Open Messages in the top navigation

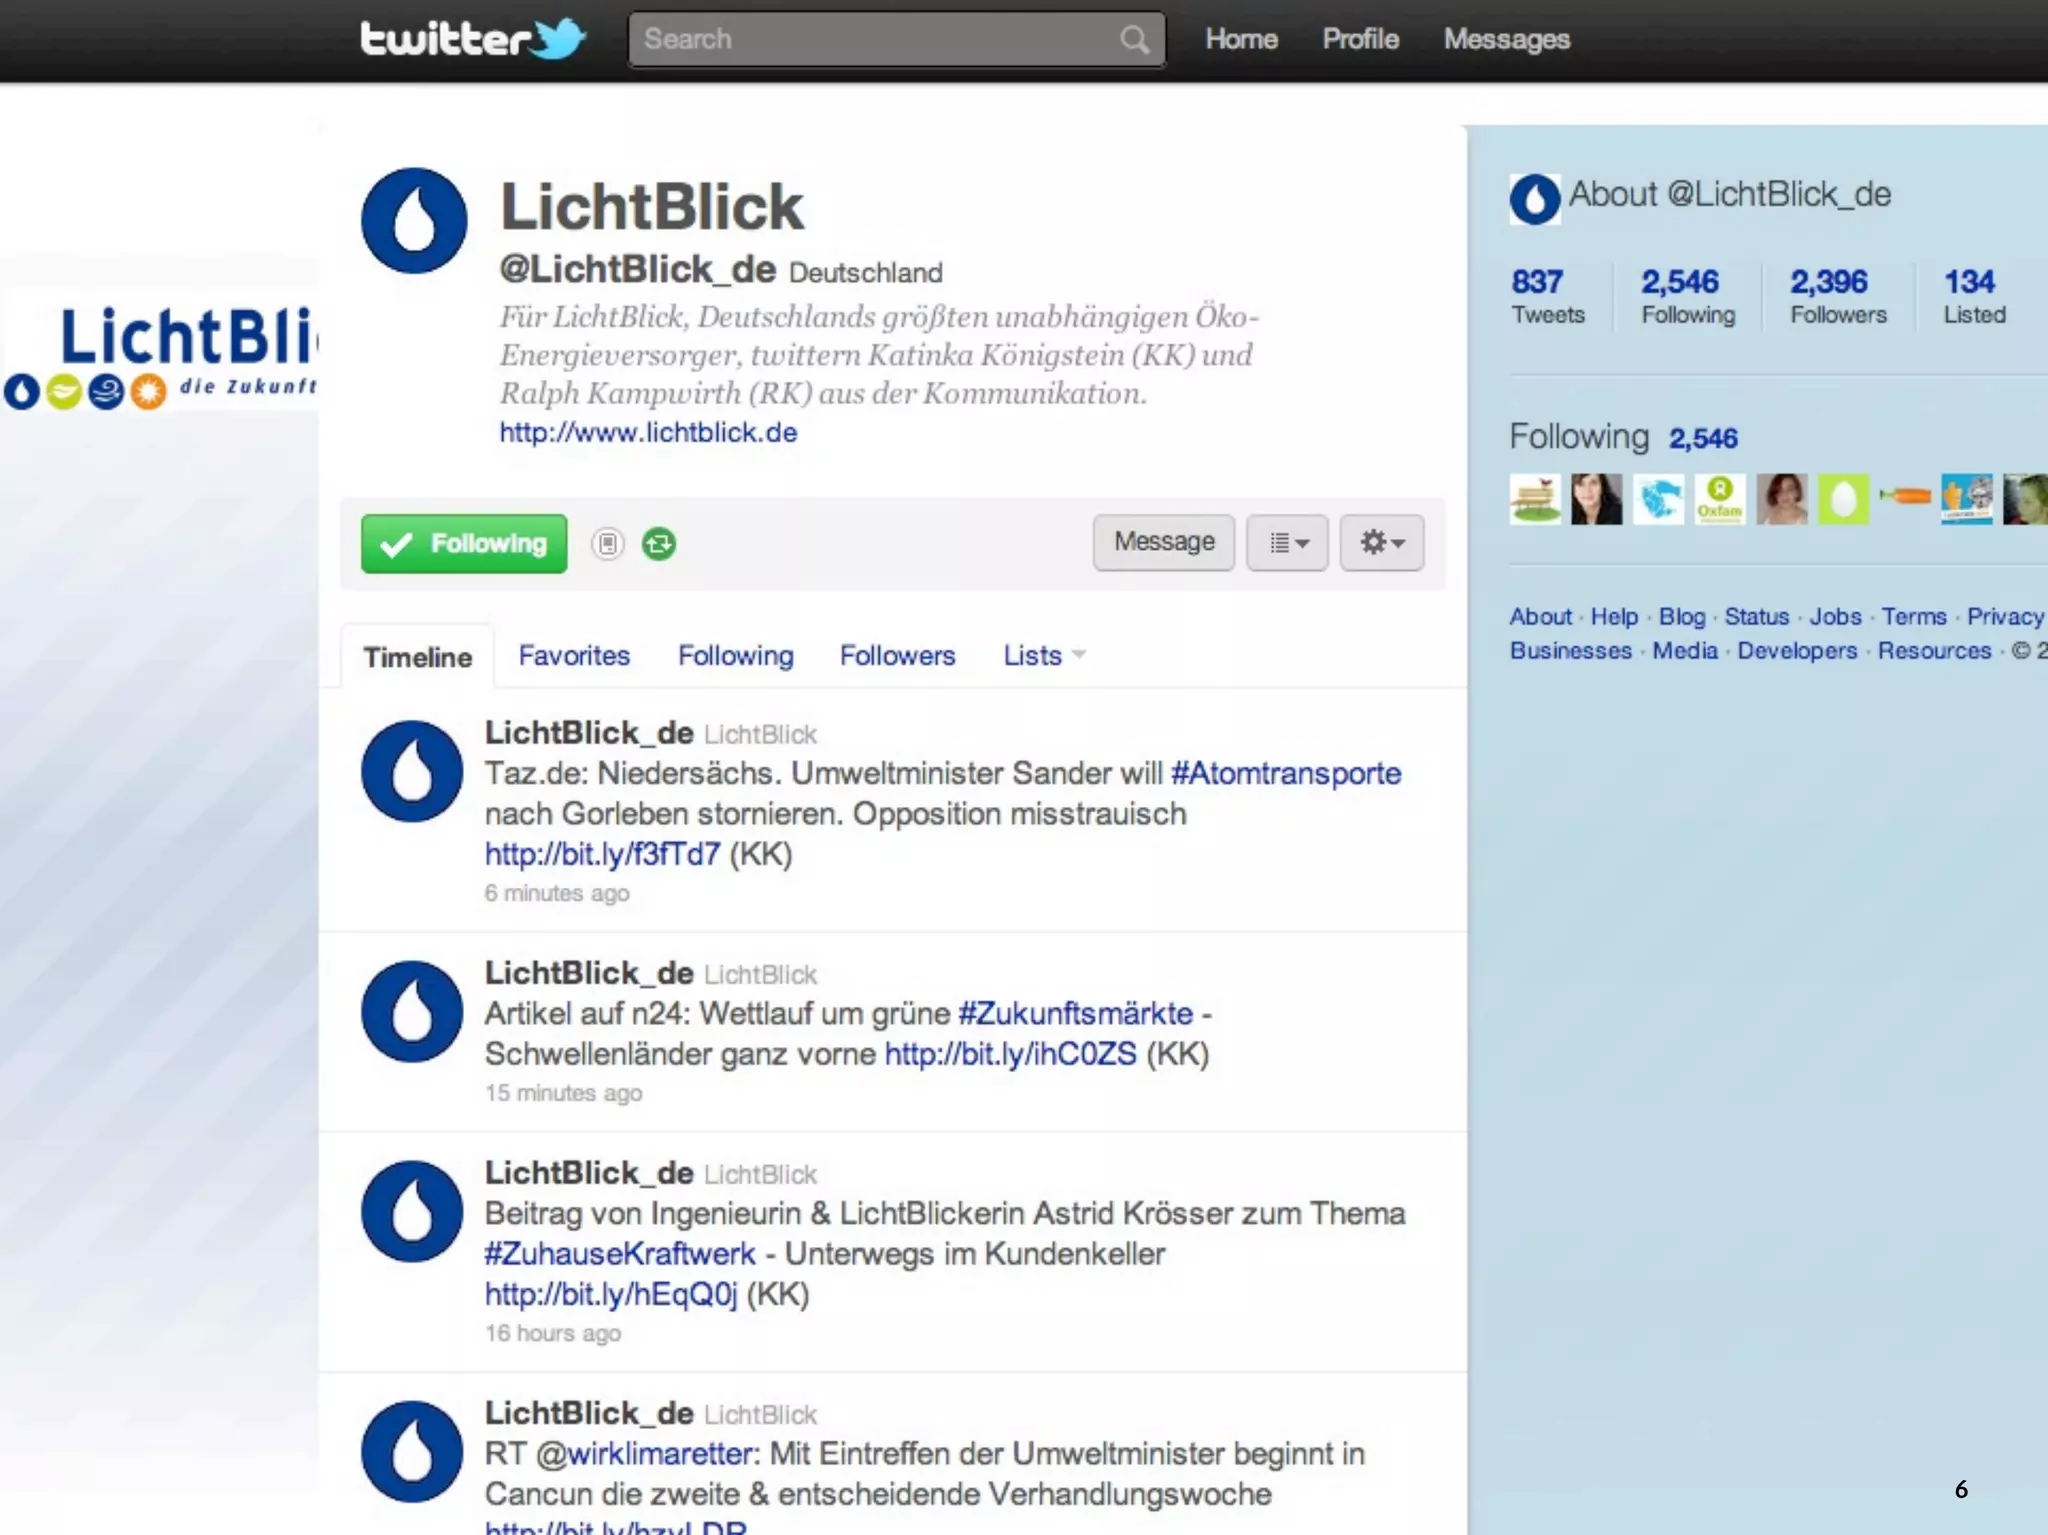(1506, 39)
